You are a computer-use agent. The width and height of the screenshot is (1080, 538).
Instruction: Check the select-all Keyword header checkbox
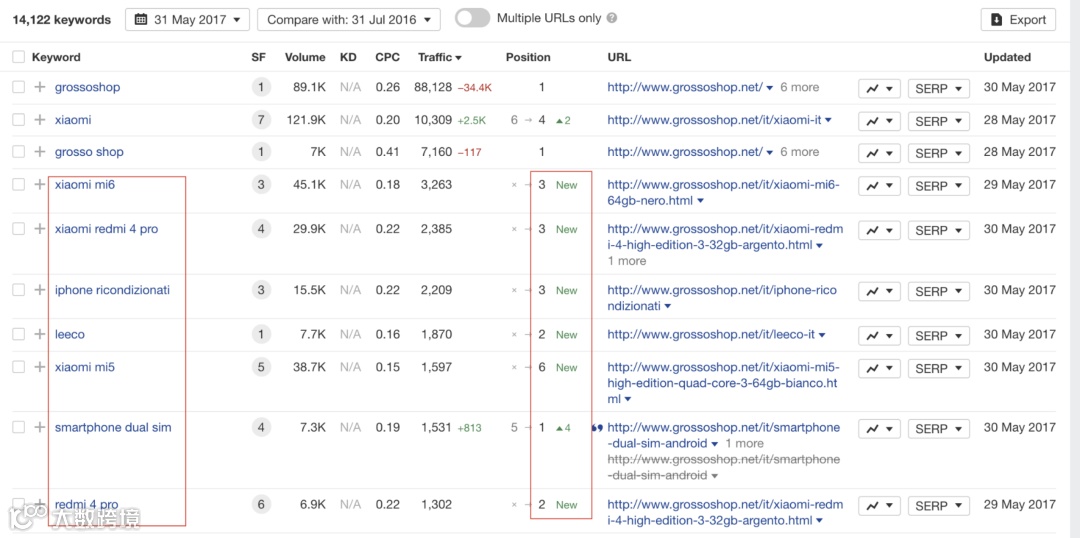tap(19, 57)
